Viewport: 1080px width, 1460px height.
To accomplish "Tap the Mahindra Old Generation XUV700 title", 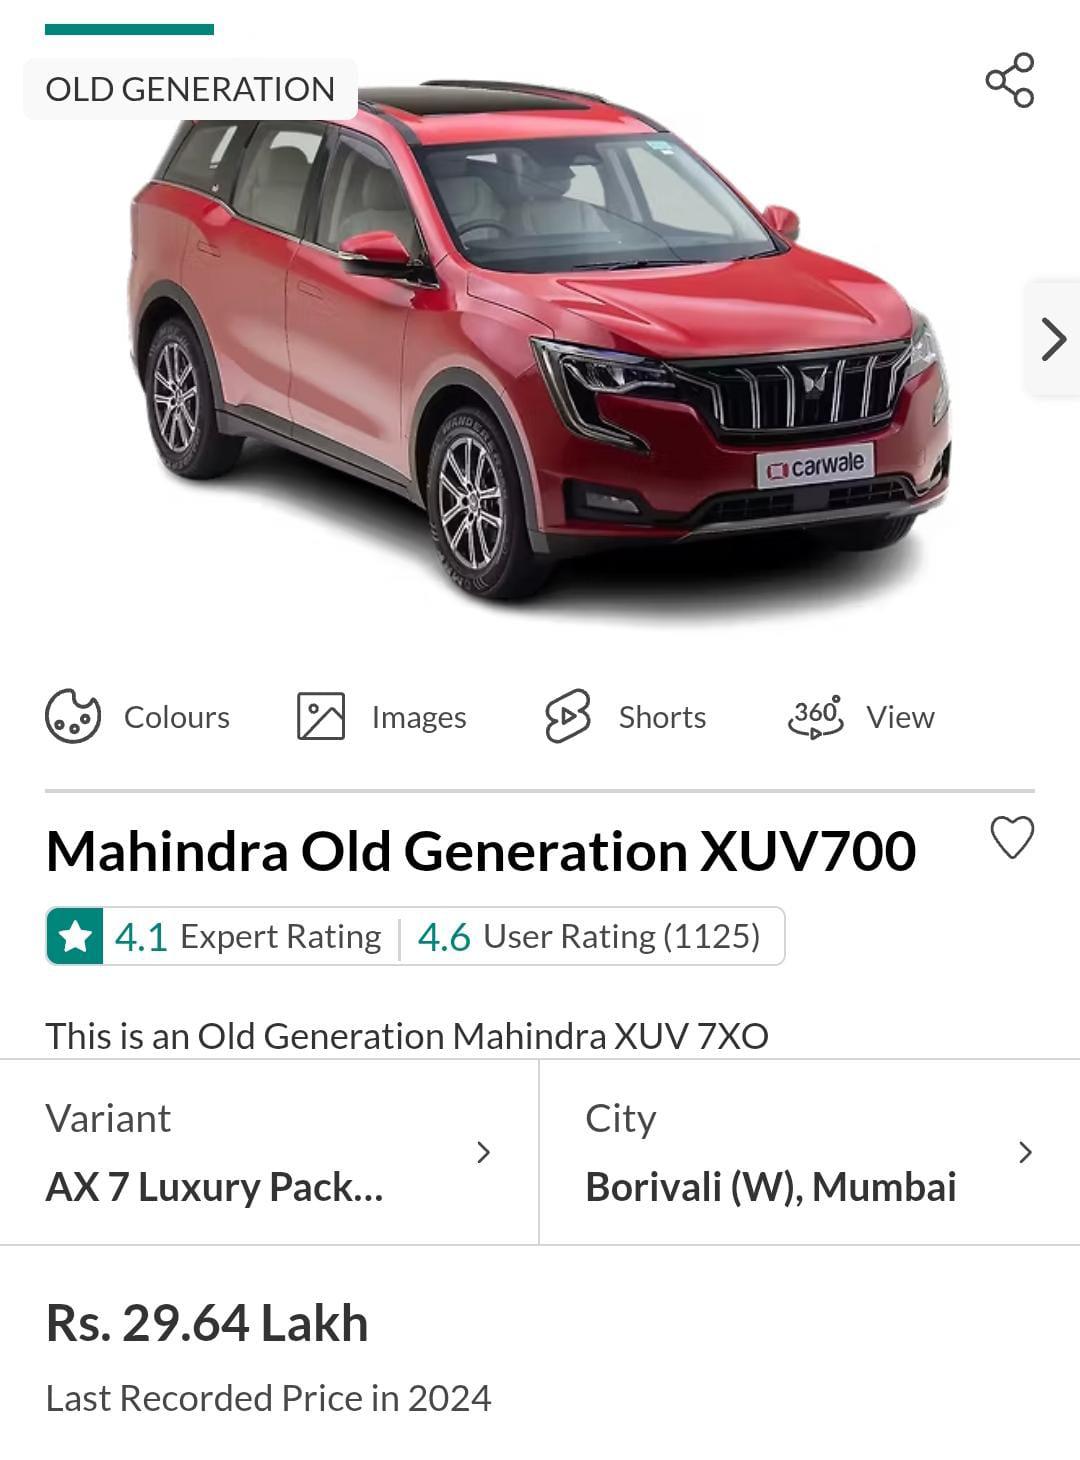I will 481,851.
